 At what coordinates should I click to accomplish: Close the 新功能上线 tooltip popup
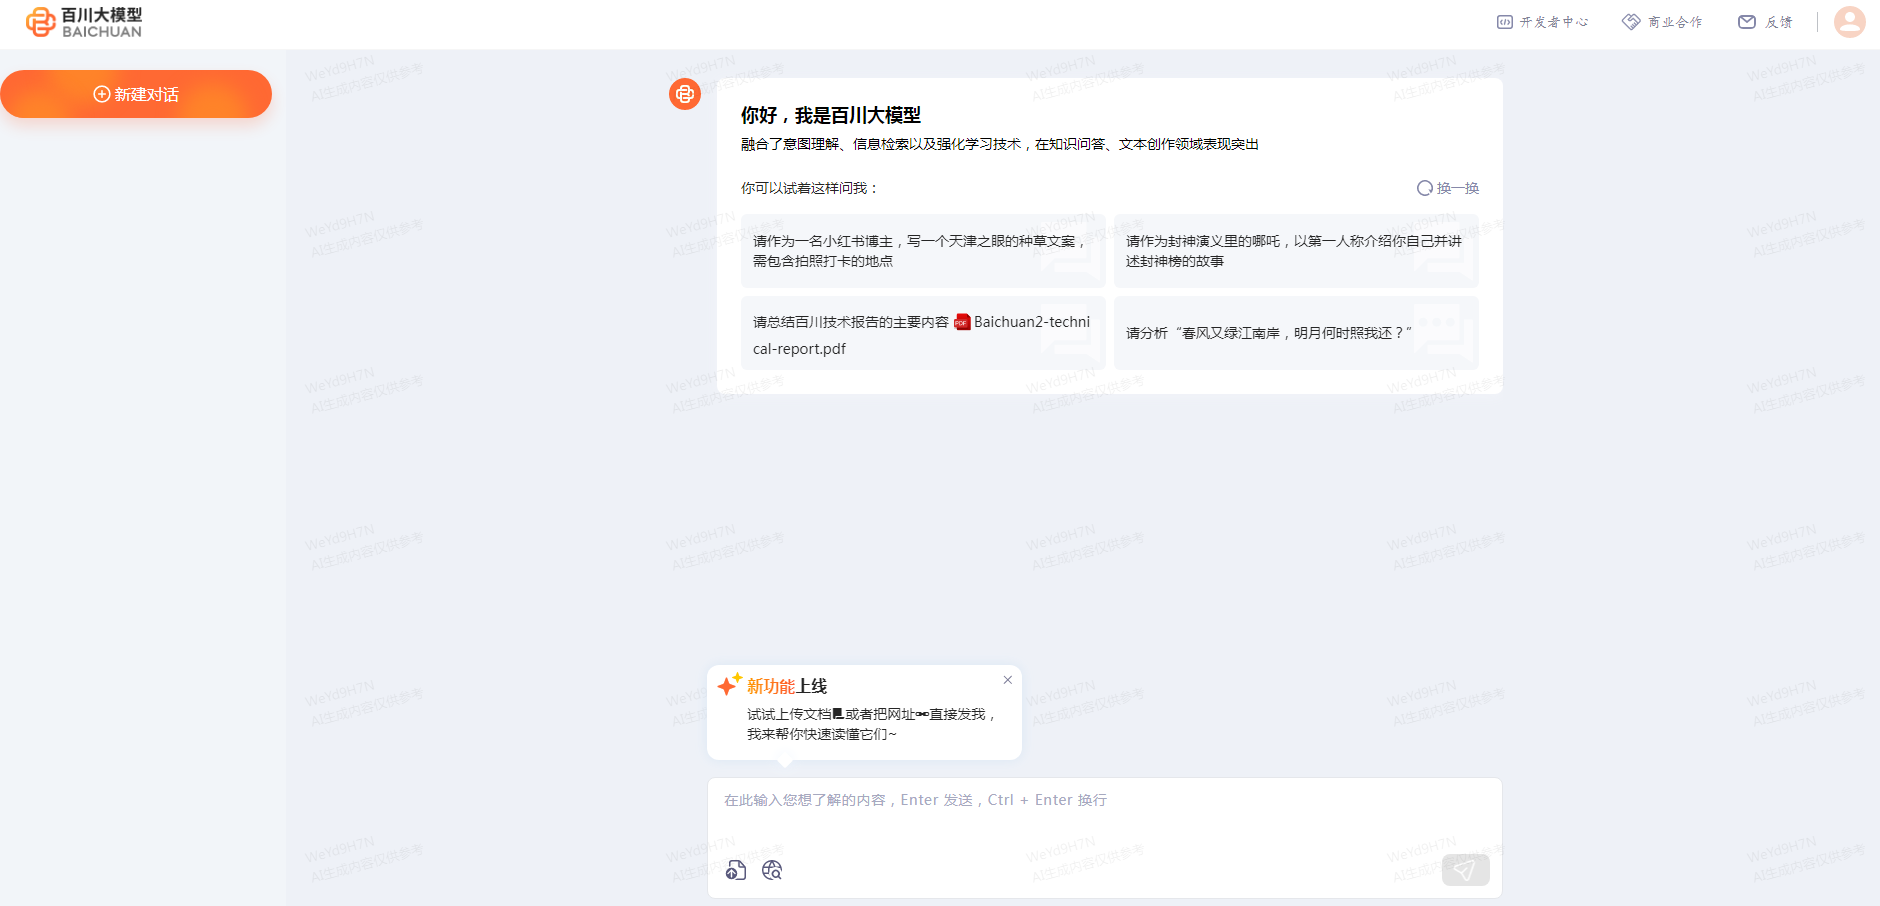[1008, 680]
